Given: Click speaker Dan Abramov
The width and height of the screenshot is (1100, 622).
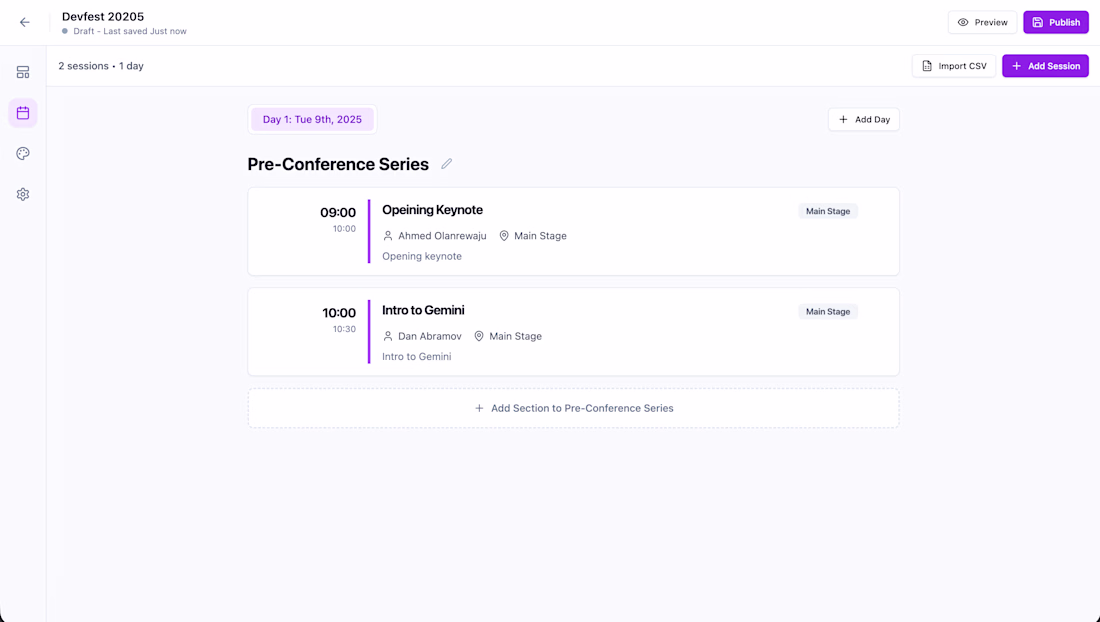Looking at the screenshot, I should tap(429, 336).
